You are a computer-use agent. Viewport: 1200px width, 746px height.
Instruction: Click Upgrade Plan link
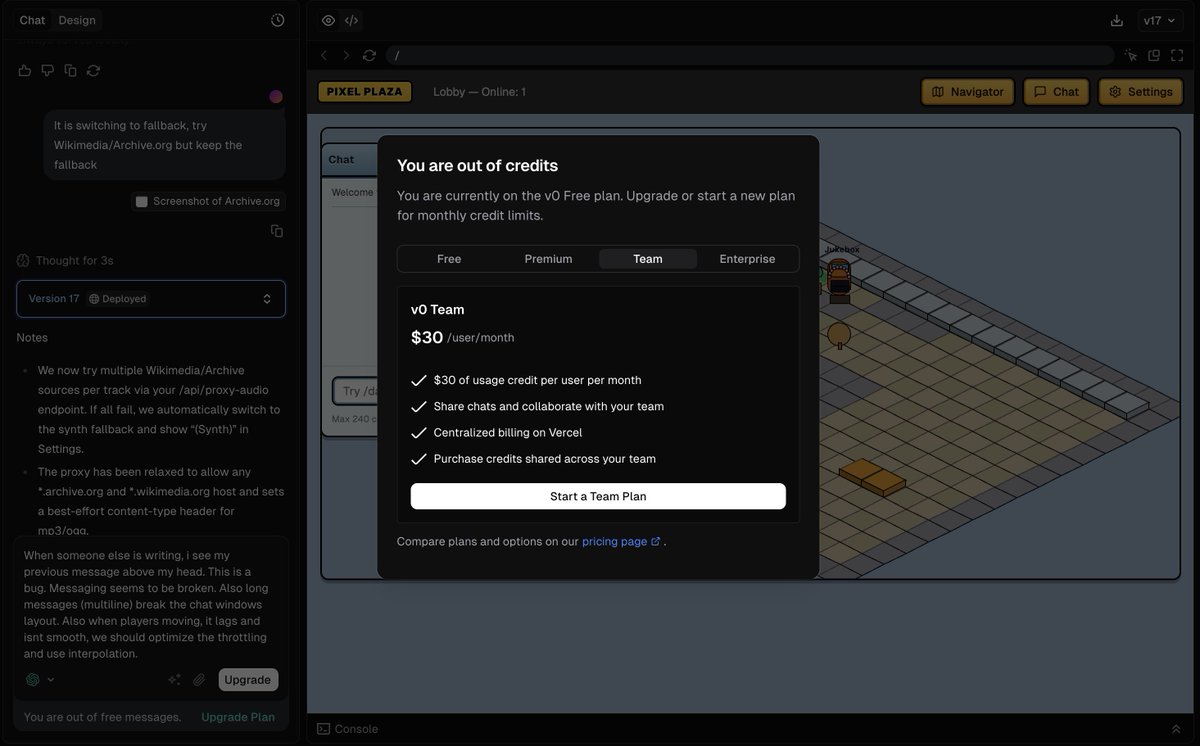pyautogui.click(x=238, y=716)
